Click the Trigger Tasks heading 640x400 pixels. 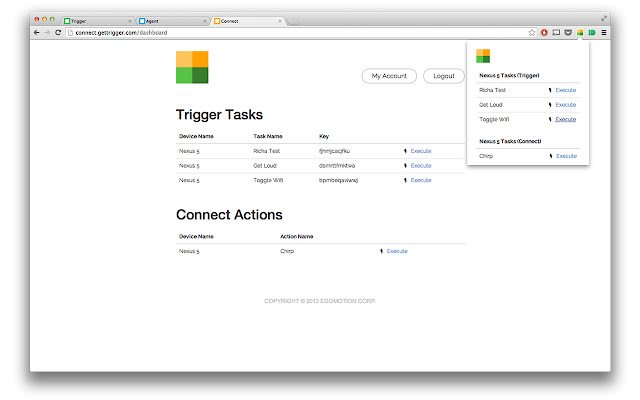[219, 115]
